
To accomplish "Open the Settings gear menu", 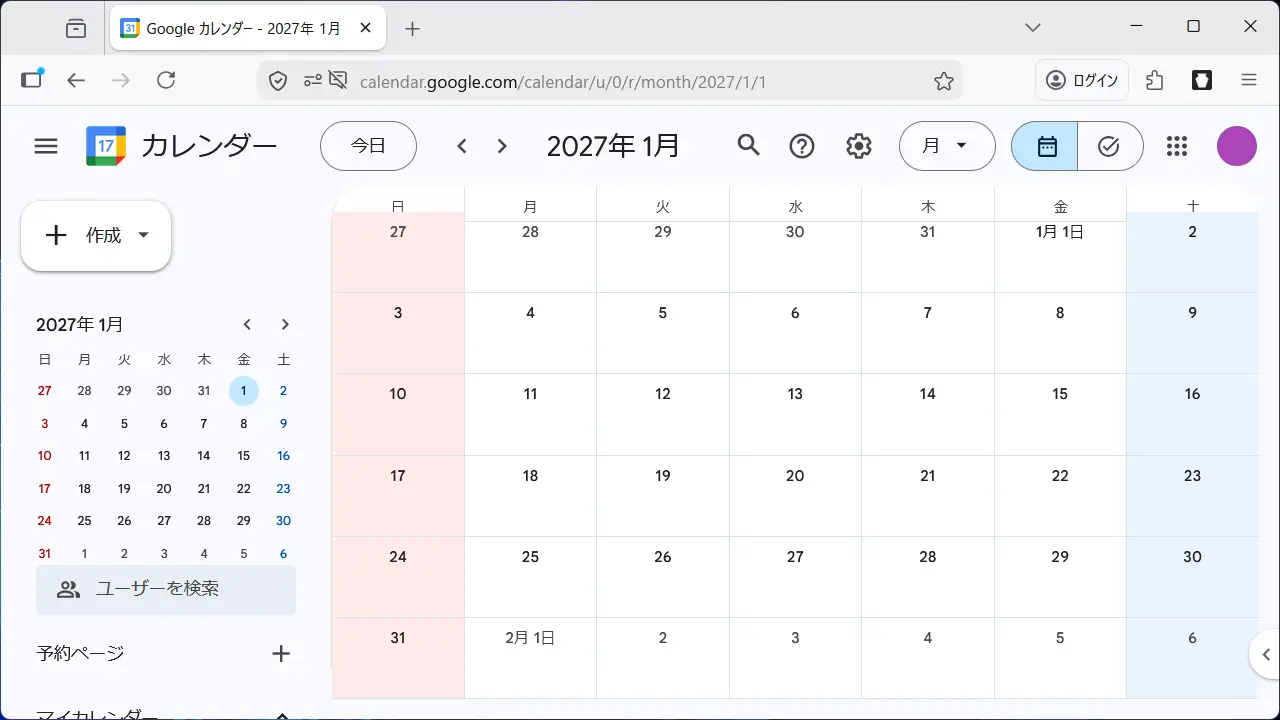I will click(858, 145).
